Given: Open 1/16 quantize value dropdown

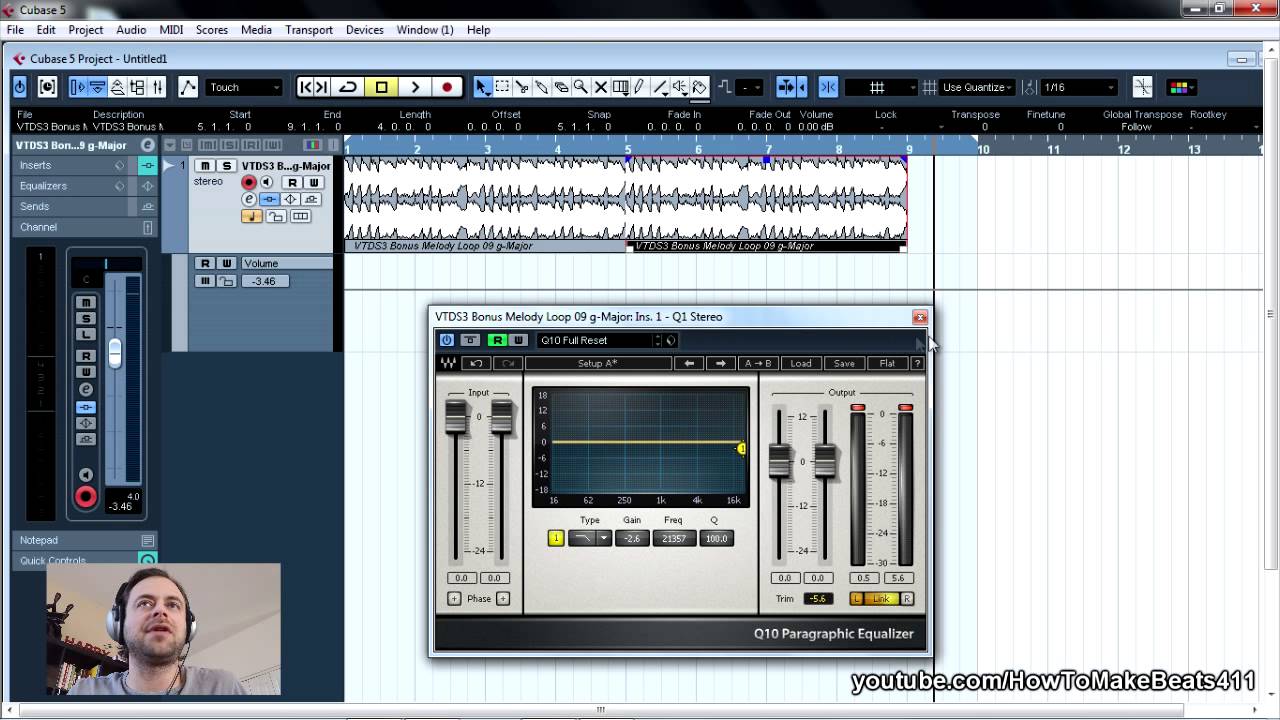Looking at the screenshot, I should [x=1079, y=87].
